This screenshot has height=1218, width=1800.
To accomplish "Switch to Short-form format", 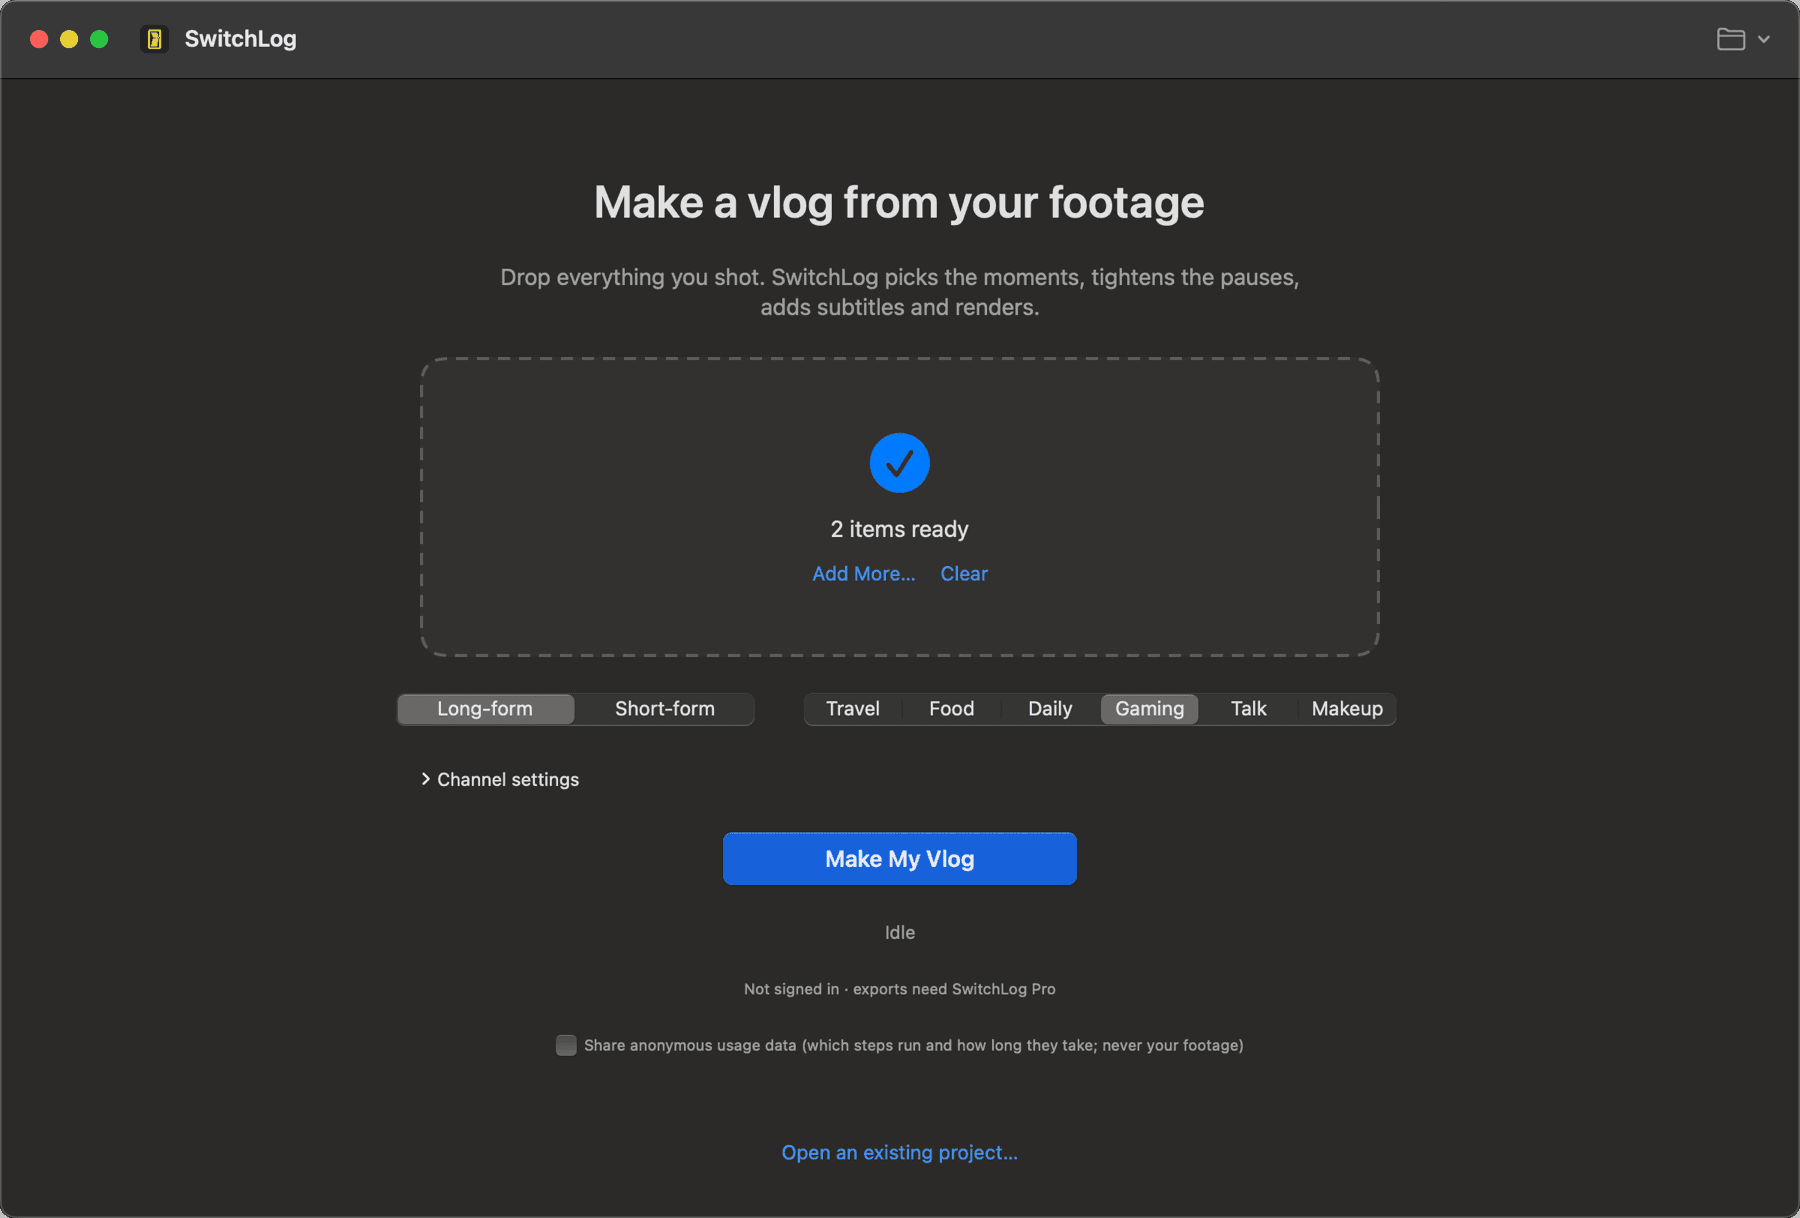I will pyautogui.click(x=665, y=709).
